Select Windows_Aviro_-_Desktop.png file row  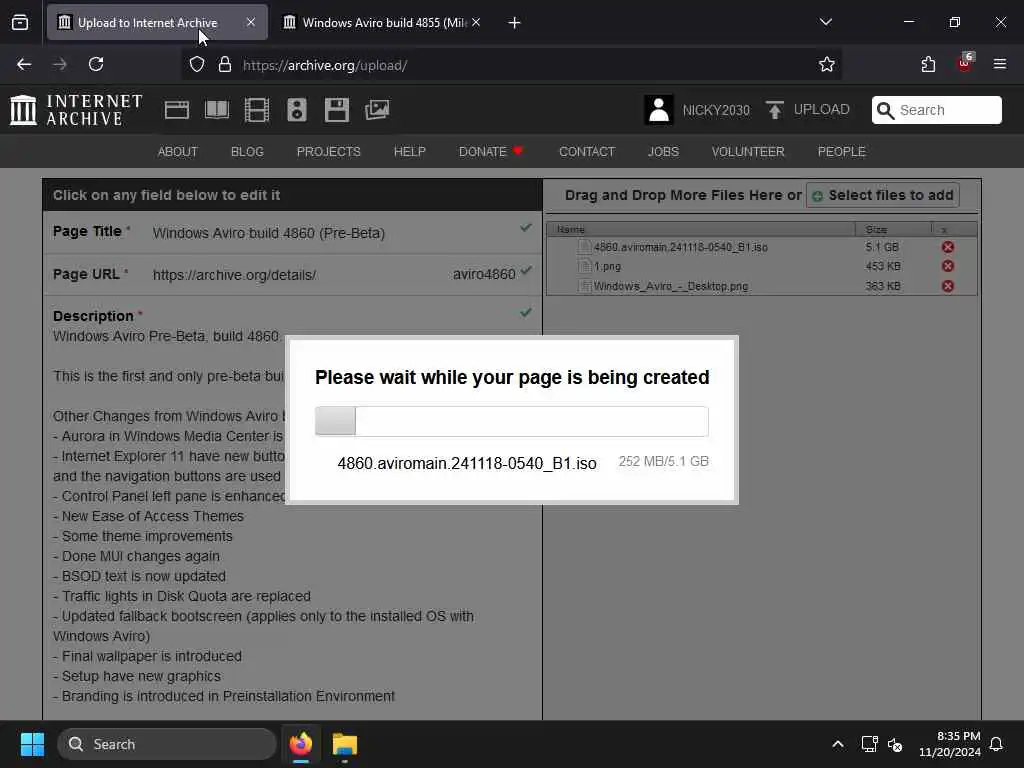(x=761, y=286)
